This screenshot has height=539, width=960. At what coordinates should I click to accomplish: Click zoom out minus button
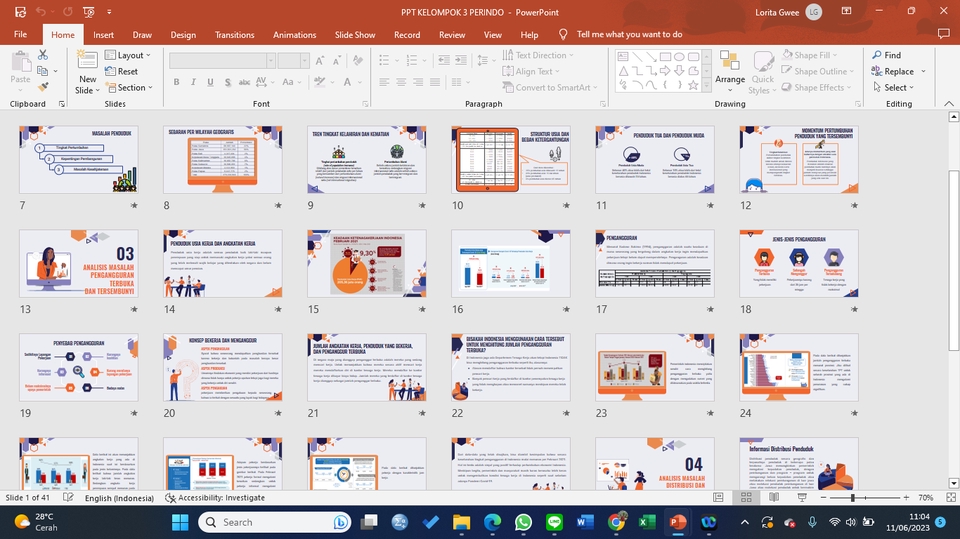(823, 497)
